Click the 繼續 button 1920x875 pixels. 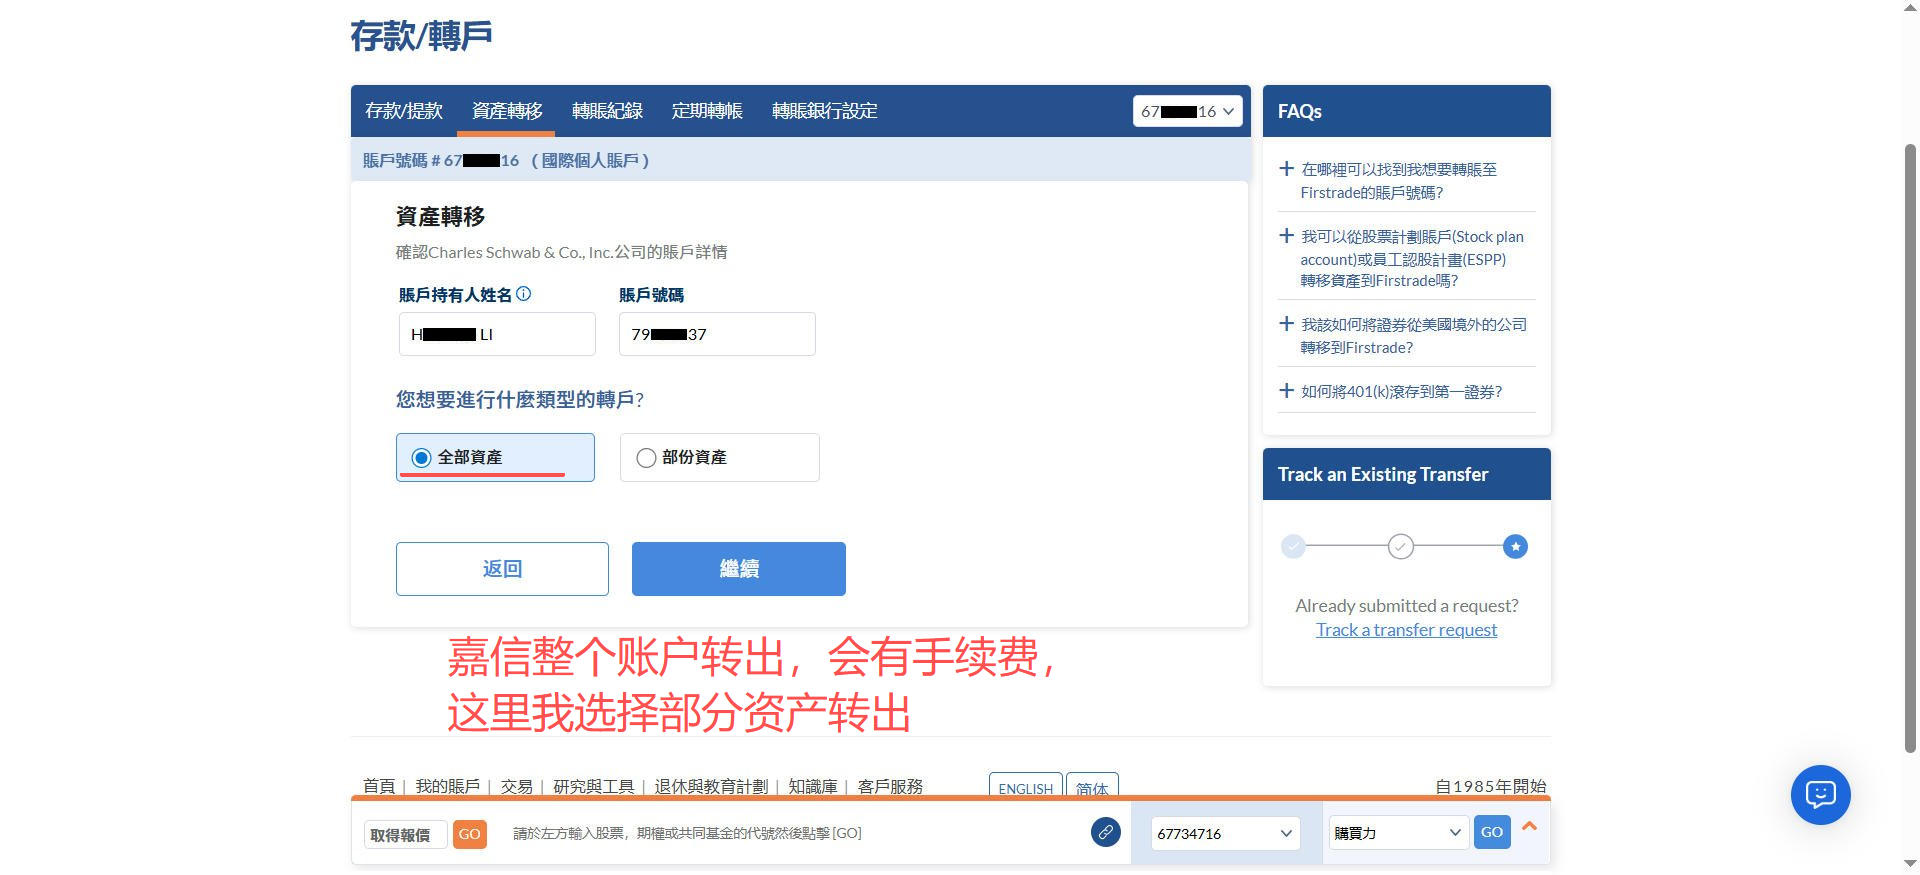738,569
